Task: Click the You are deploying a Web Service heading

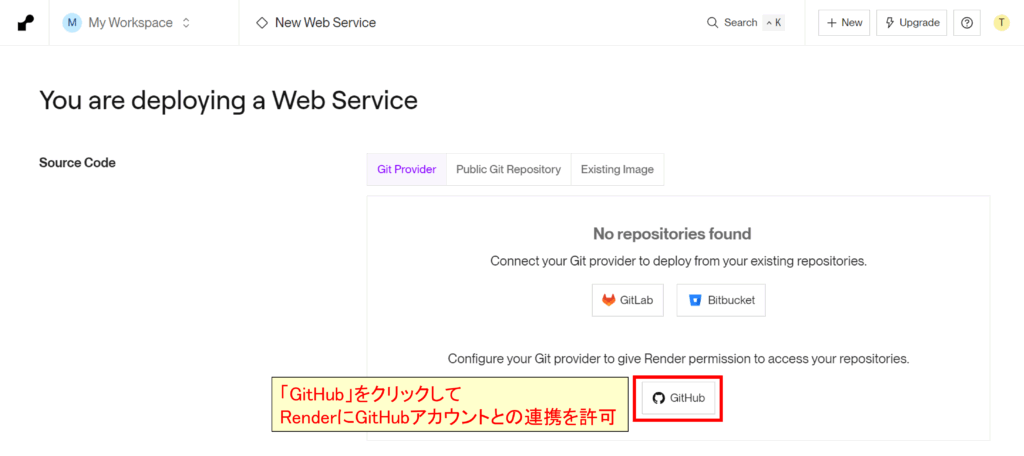Action: click(229, 100)
